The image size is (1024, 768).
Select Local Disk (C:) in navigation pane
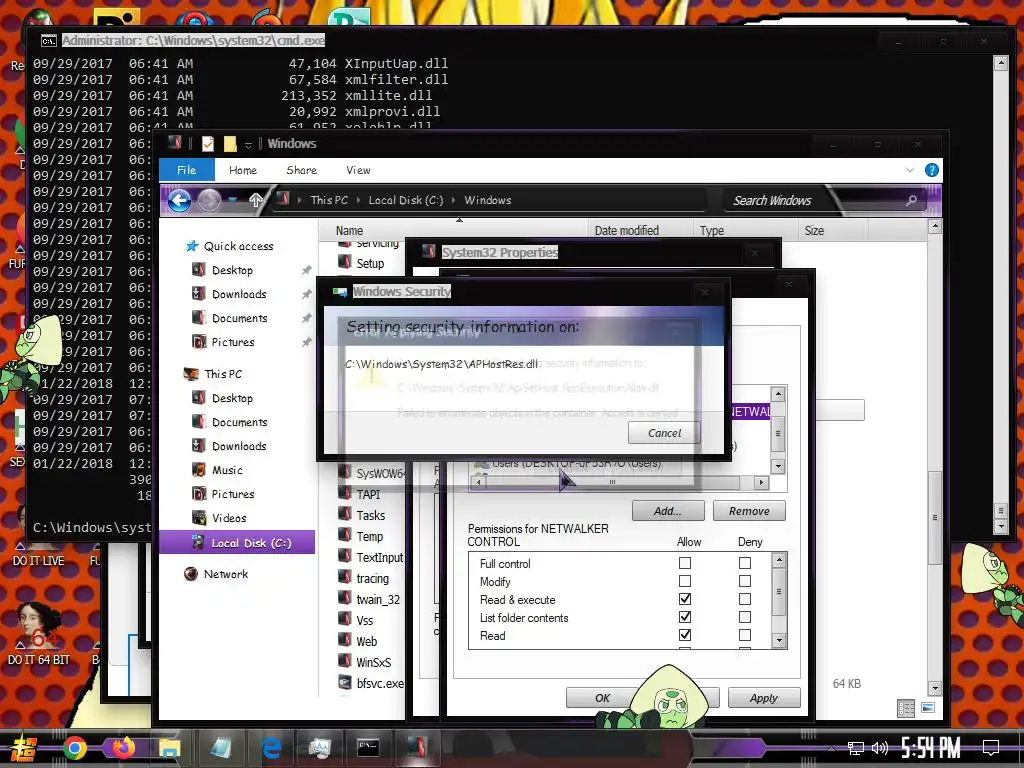point(237,543)
